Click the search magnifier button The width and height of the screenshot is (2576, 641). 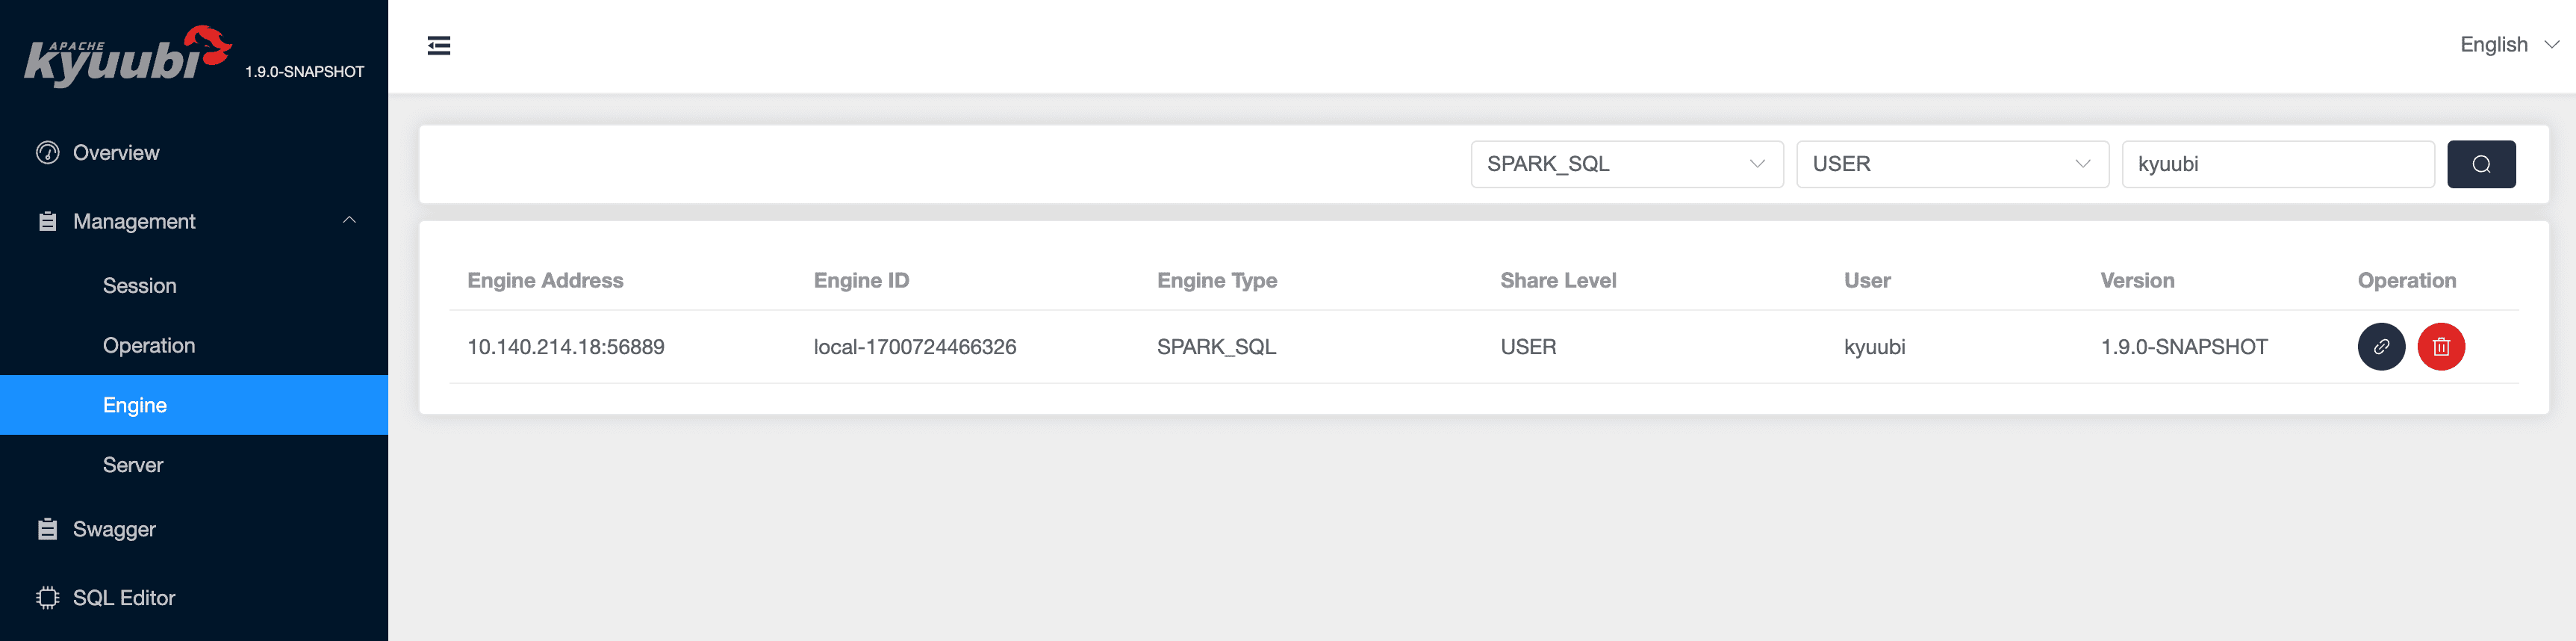[x=2480, y=164]
